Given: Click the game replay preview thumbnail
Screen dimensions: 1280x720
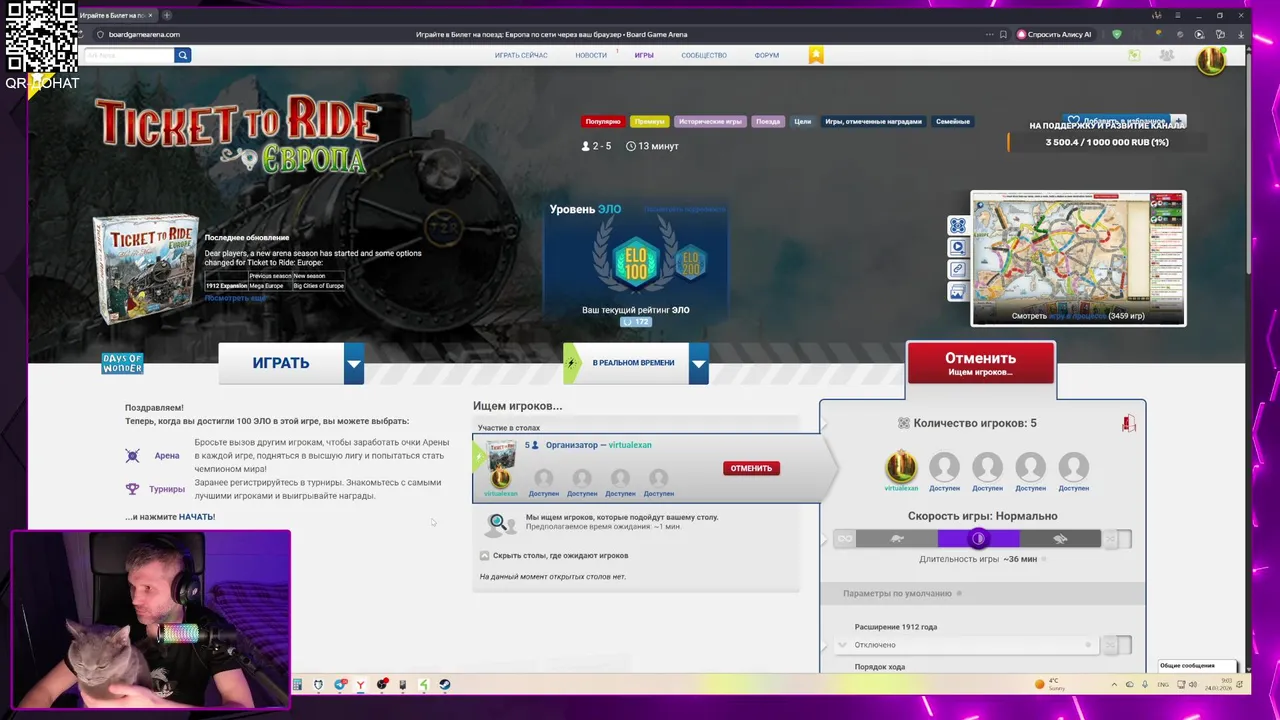Looking at the screenshot, I should 1078,258.
